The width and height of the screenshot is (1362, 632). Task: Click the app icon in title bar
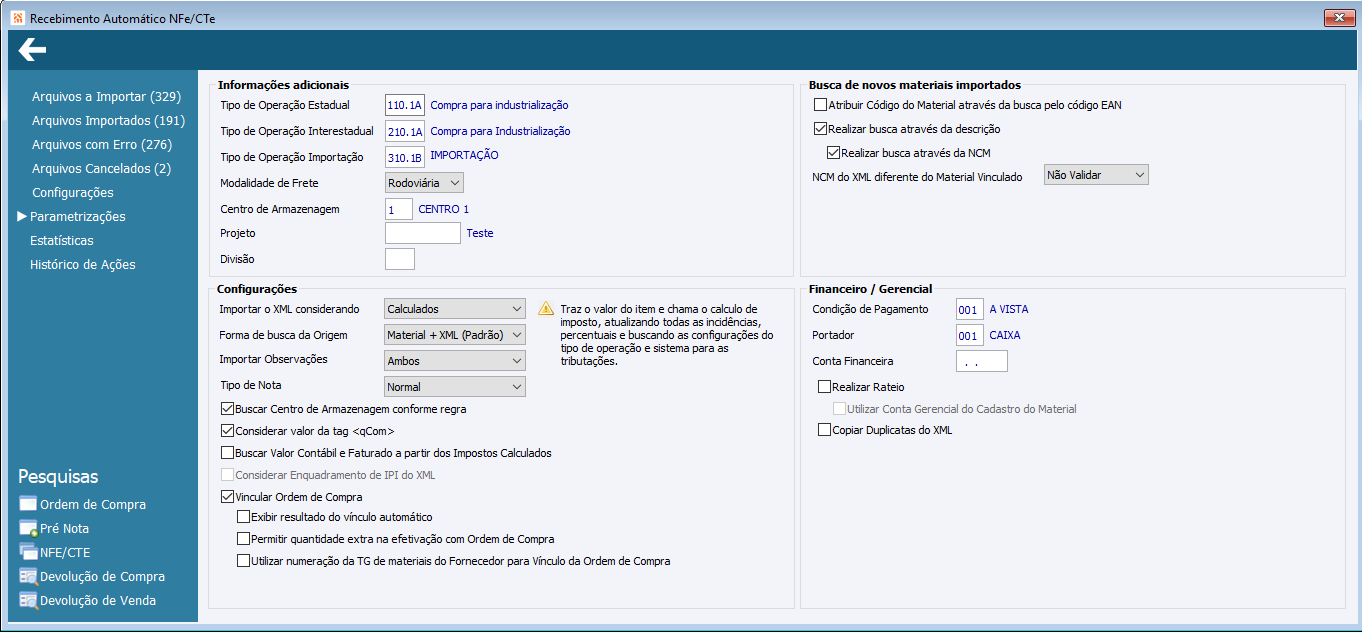point(17,18)
